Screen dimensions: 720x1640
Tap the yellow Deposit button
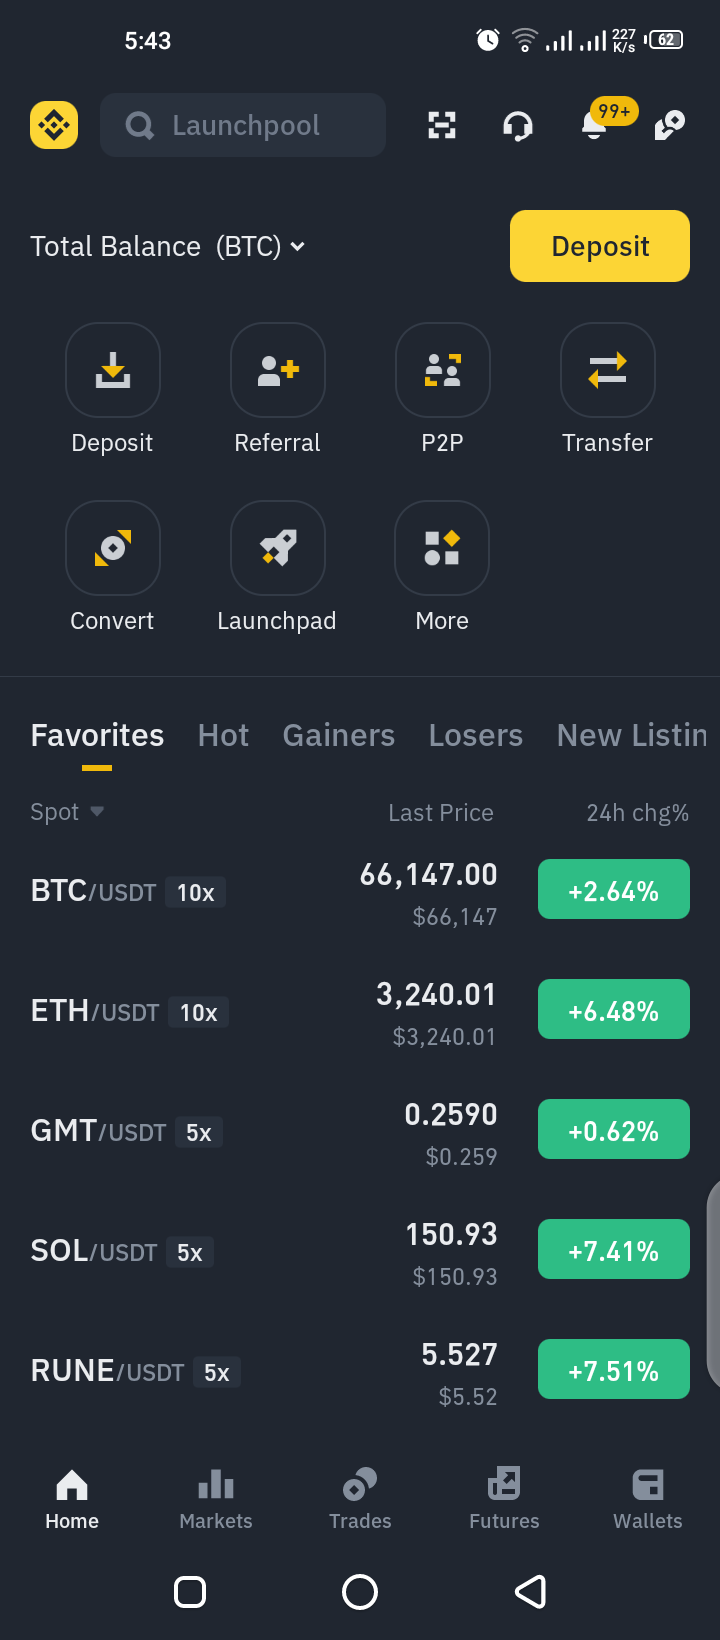(600, 246)
